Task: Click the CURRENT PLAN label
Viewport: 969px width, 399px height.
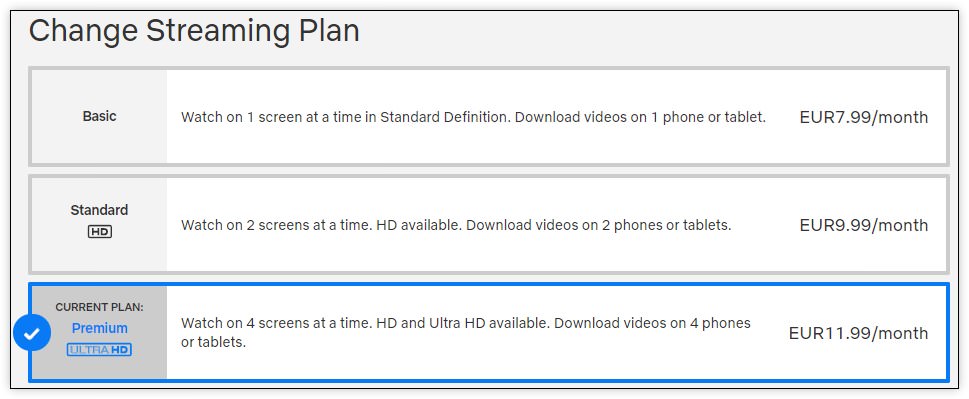Action: pos(99,307)
